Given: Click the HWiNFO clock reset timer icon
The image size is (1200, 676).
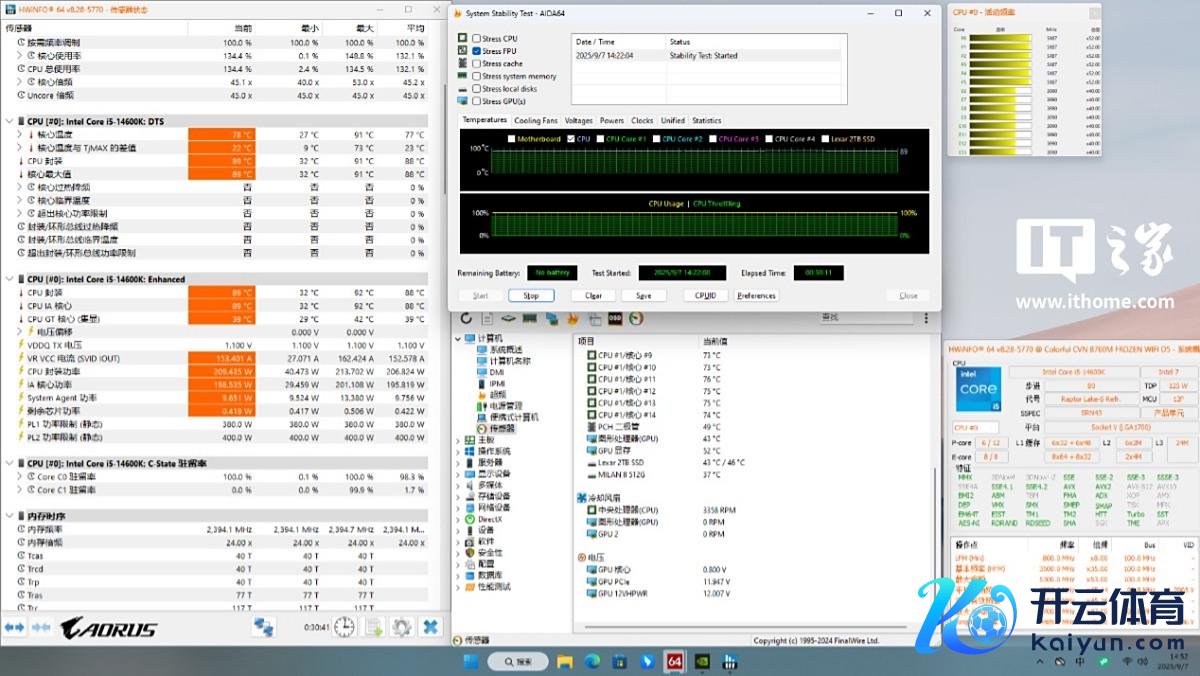Looking at the screenshot, I should [x=344, y=627].
